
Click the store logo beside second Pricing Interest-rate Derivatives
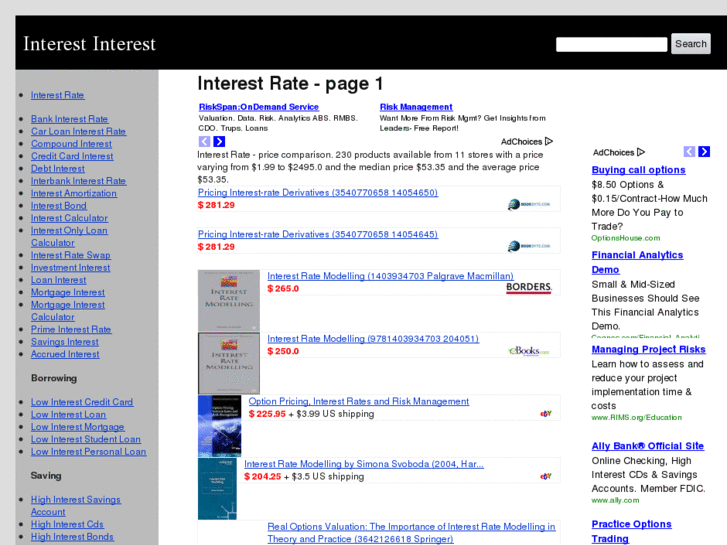529,246
